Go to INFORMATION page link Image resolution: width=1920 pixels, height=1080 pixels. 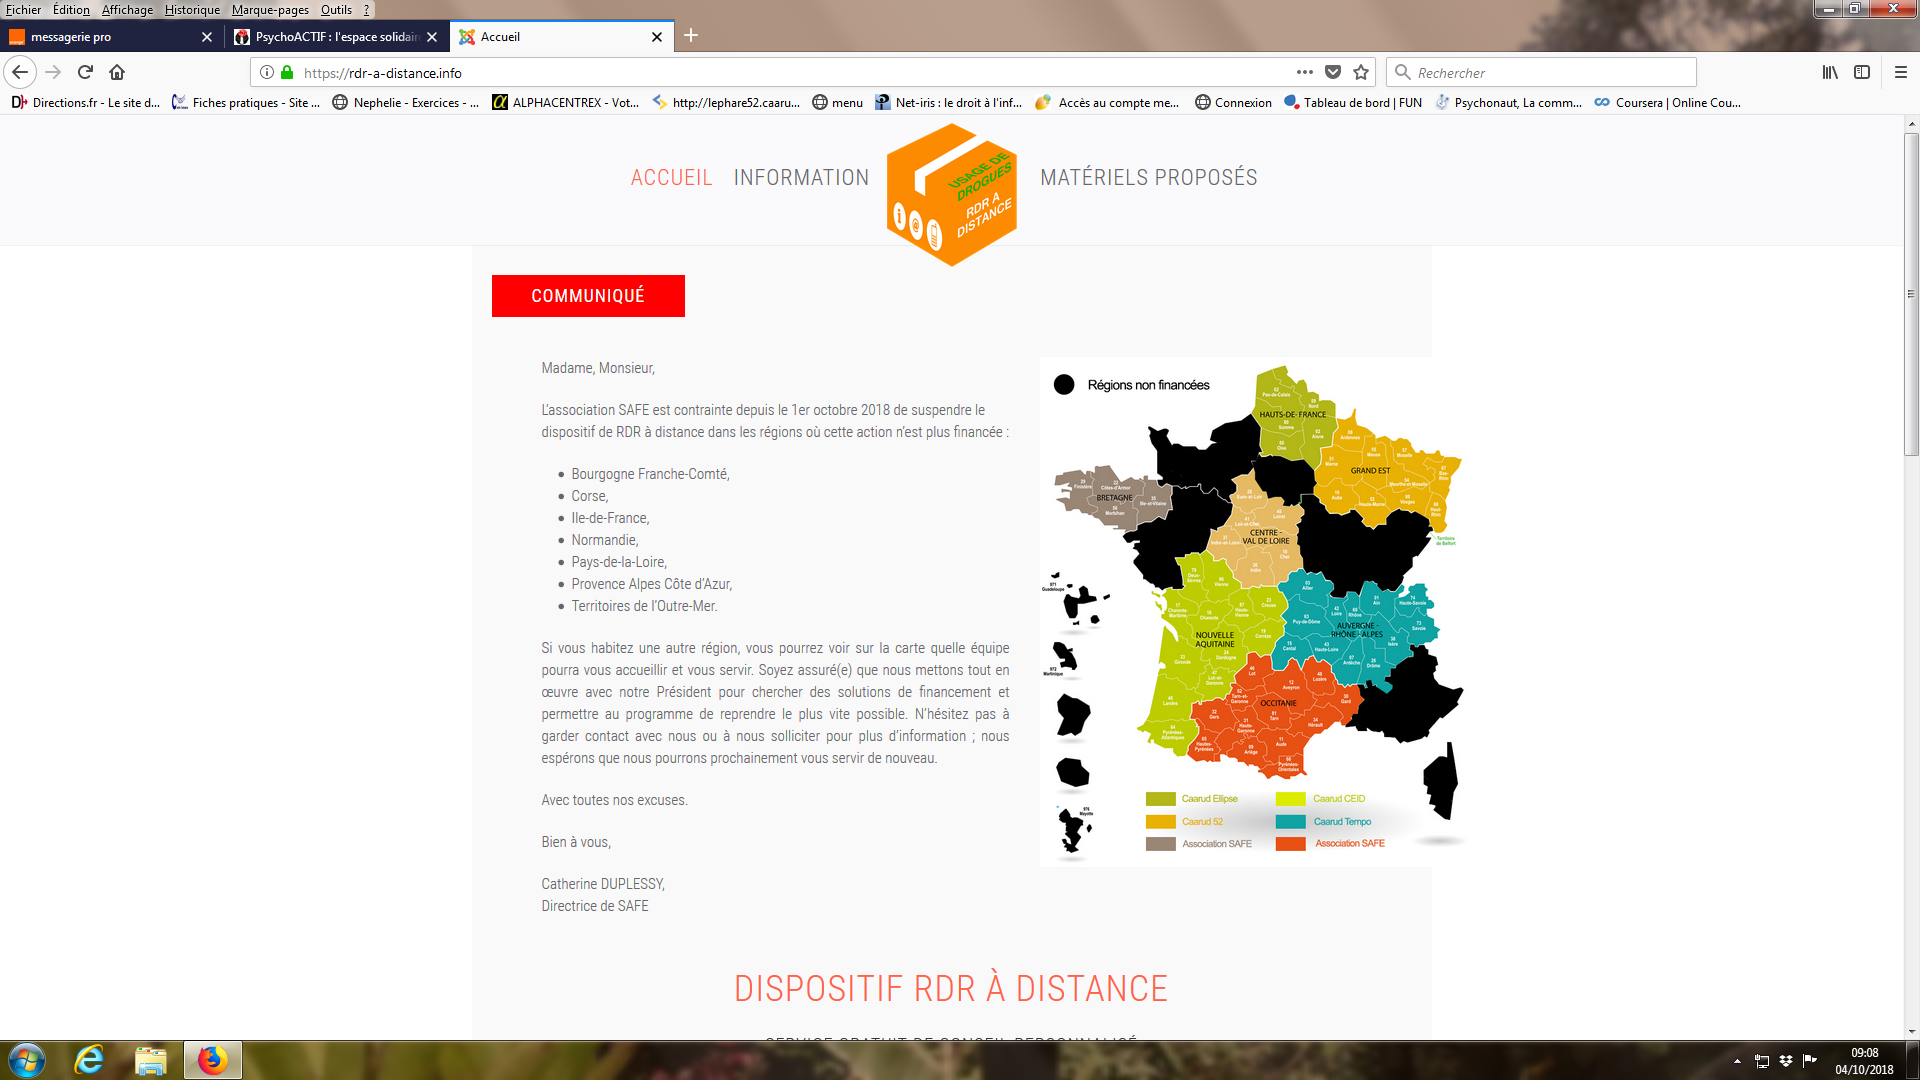pyautogui.click(x=801, y=178)
